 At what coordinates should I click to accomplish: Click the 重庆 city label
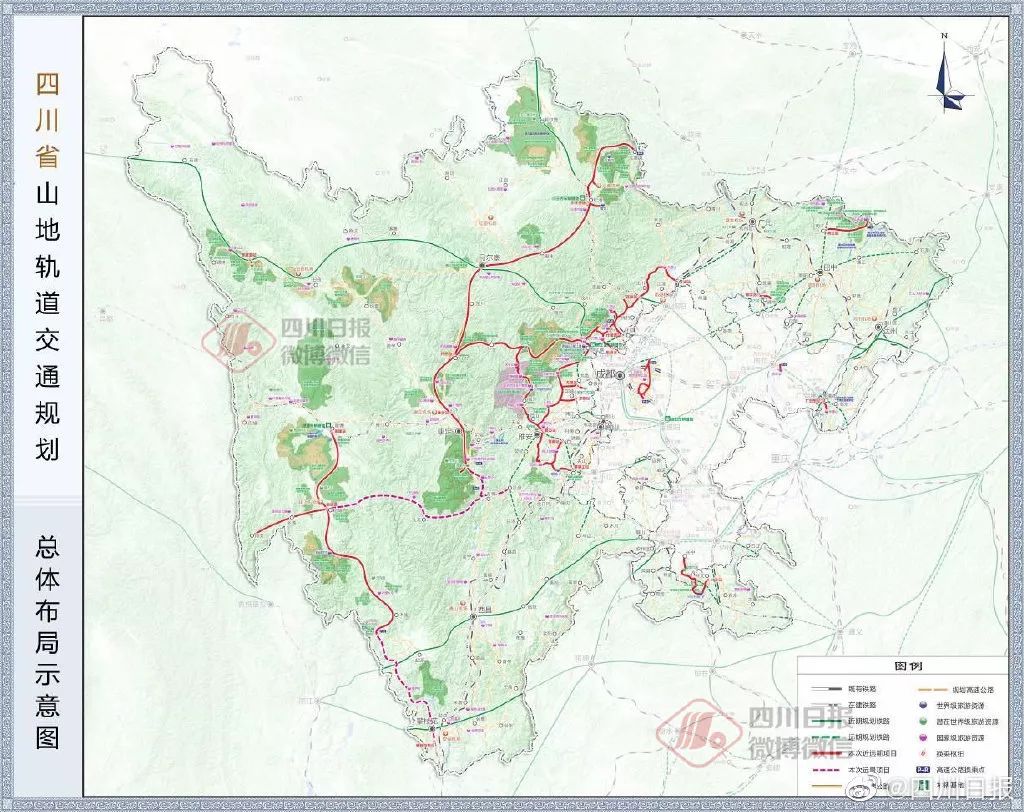(780, 458)
